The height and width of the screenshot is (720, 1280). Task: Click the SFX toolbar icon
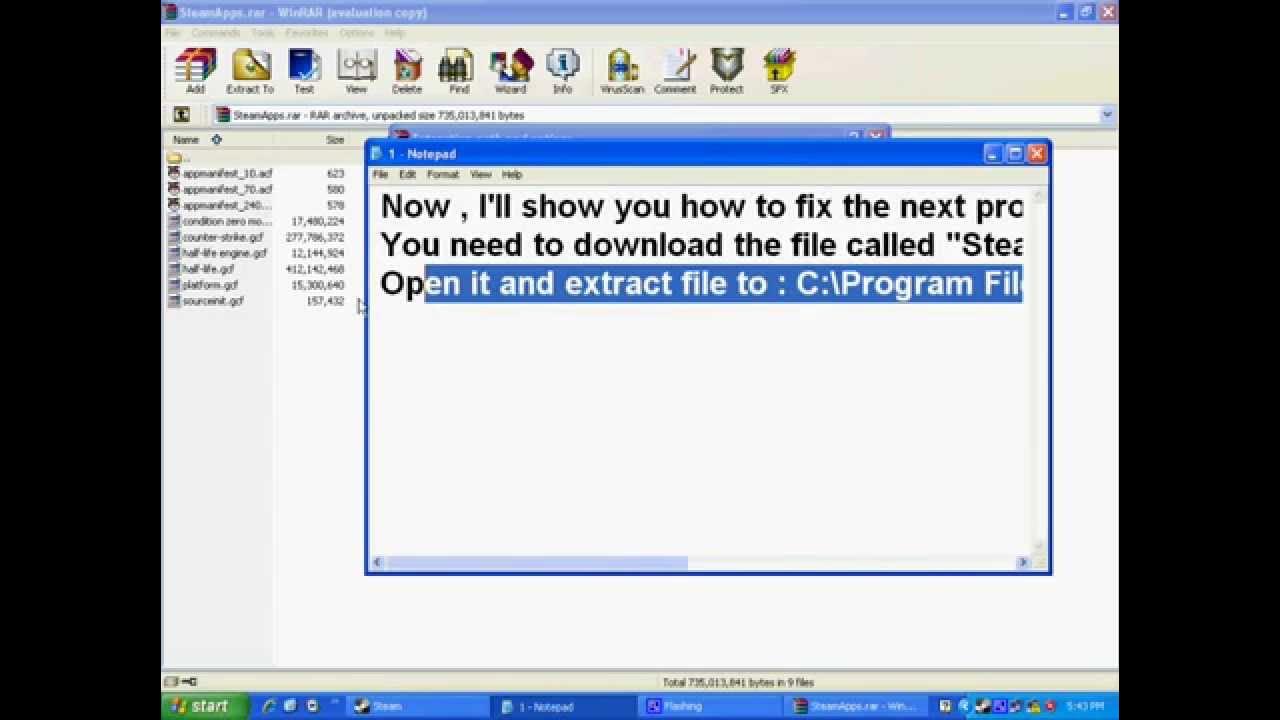point(779,72)
